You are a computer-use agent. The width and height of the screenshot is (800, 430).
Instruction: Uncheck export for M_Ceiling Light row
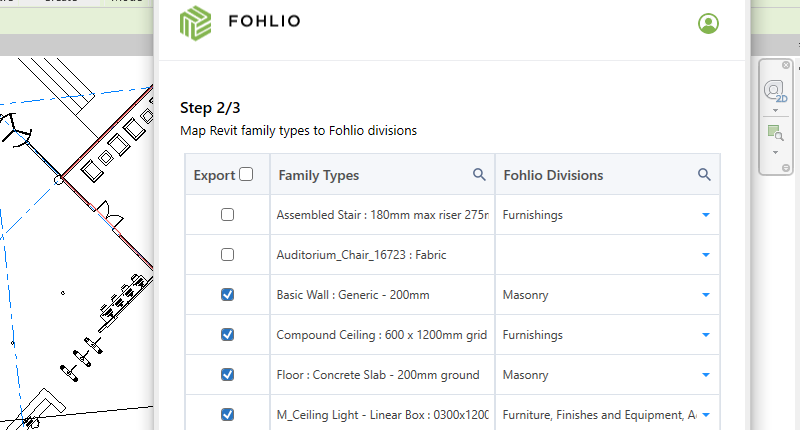point(228,415)
